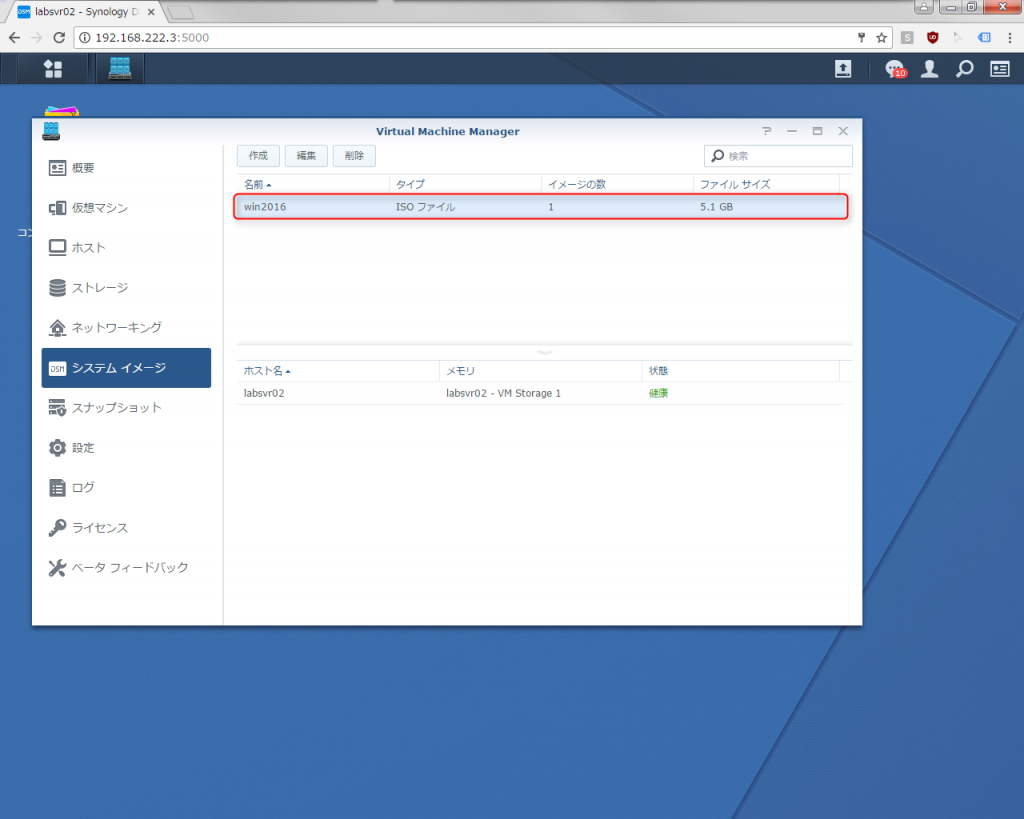
Task: Close the Virtual Machine Manager window
Action: (x=843, y=131)
